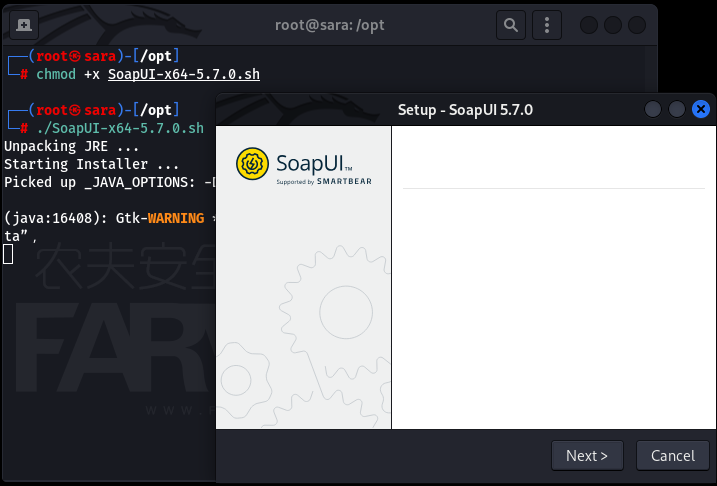This screenshot has width=717, height=486.
Task: Click the chmod command text
Action: [56, 74]
